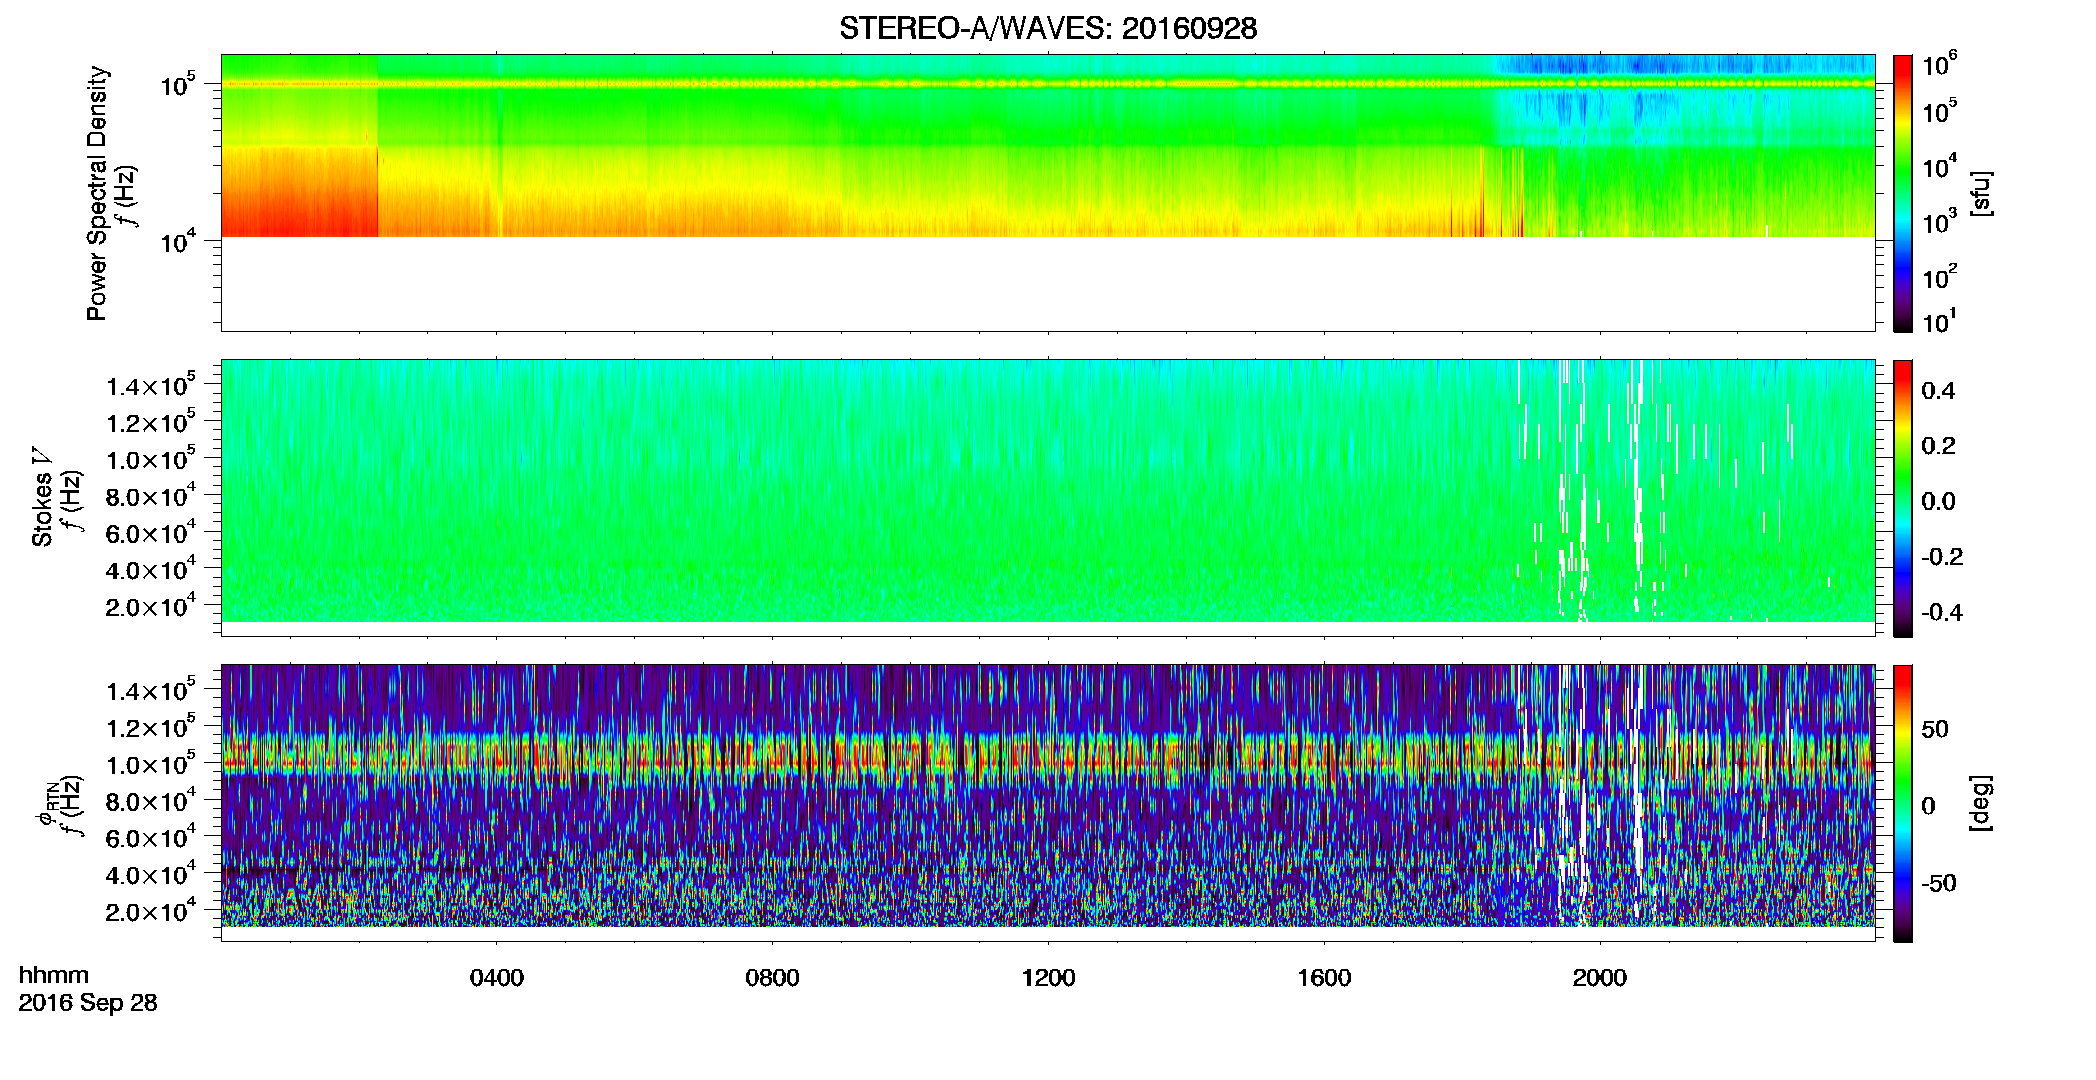Click the 1200 time axis label
Screen dimensions: 2096x1080
pyautogui.click(x=1048, y=978)
